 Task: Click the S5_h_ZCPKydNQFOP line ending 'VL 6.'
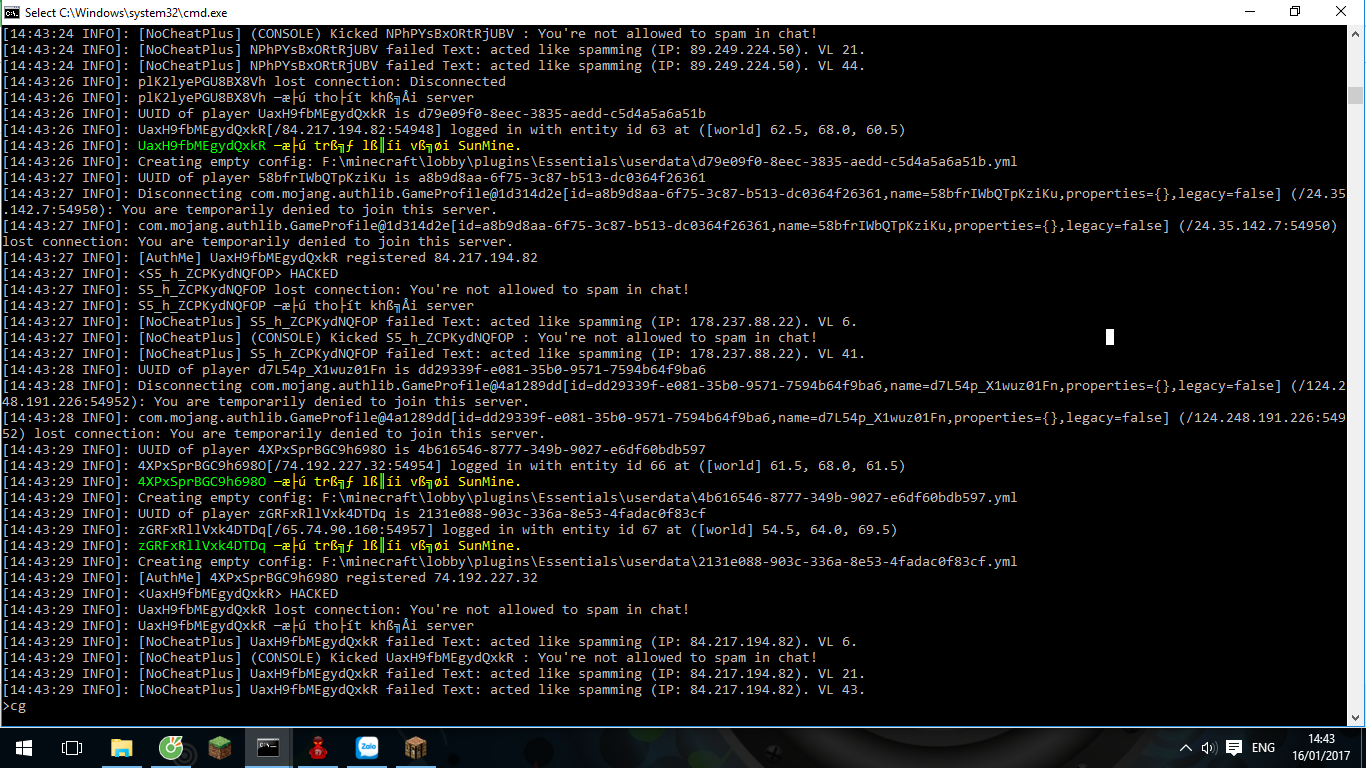(430, 322)
